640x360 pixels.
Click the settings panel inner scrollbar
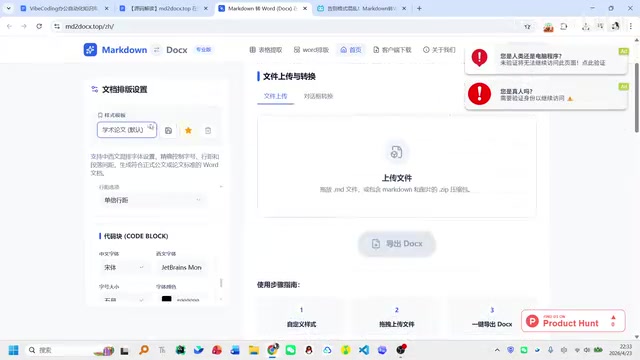[221, 282]
